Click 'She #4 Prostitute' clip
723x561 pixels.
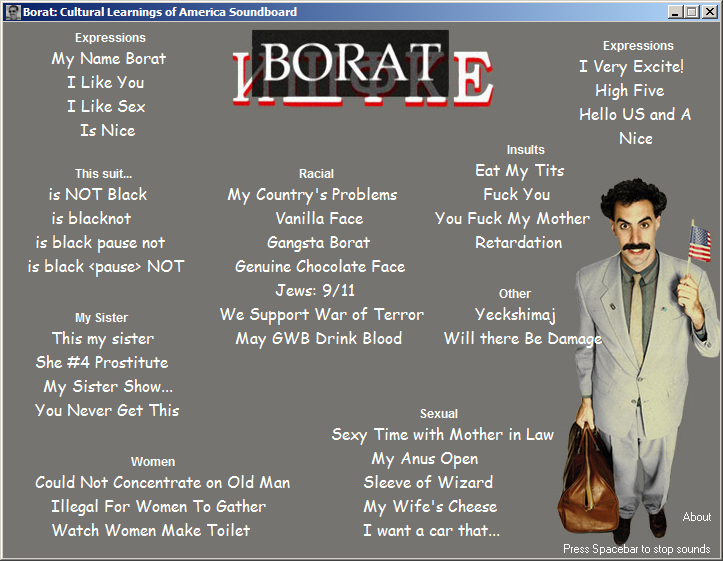pyautogui.click(x=102, y=362)
